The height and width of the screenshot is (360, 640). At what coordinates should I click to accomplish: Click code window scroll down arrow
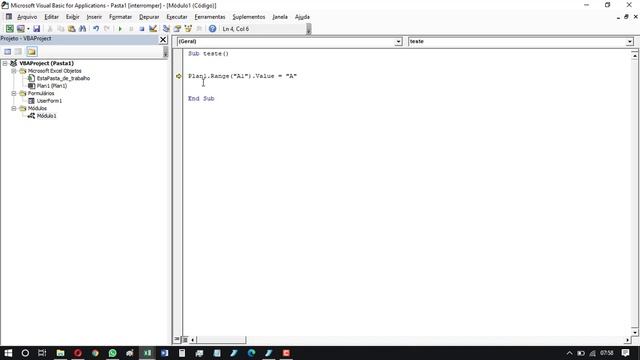(634, 332)
